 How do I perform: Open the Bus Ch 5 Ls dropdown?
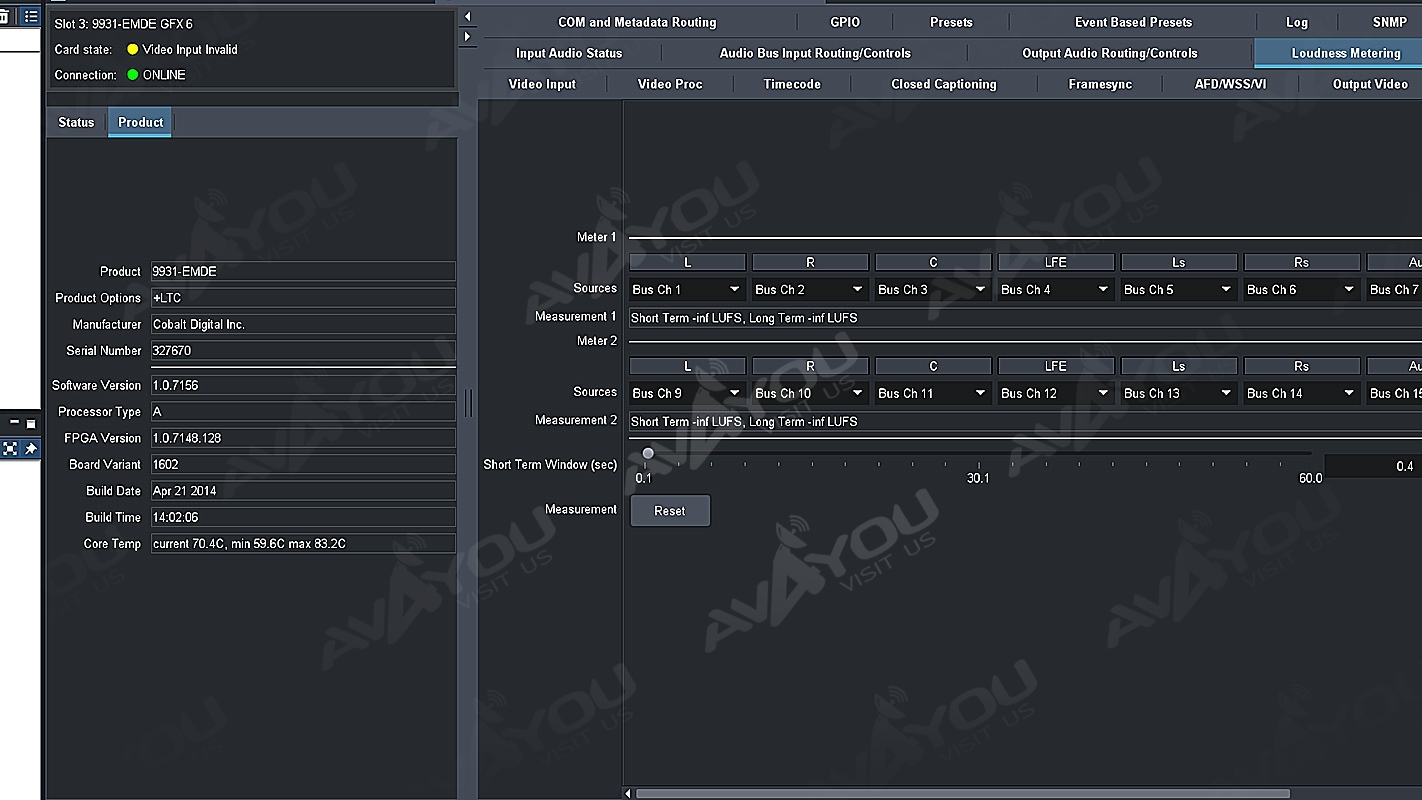pyautogui.click(x=1179, y=289)
